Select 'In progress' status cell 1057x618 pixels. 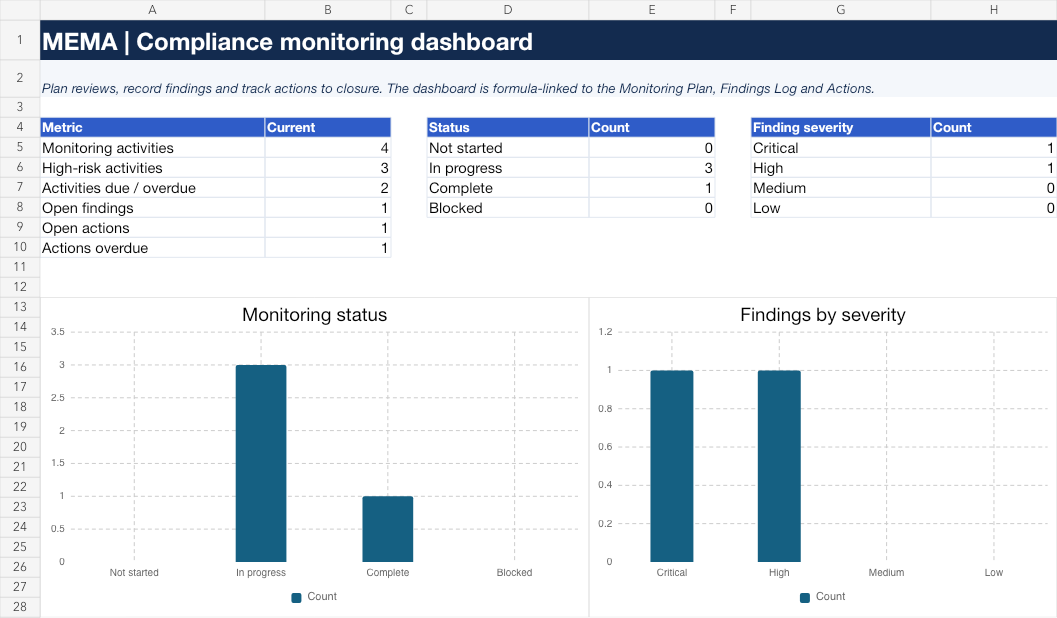(x=508, y=168)
